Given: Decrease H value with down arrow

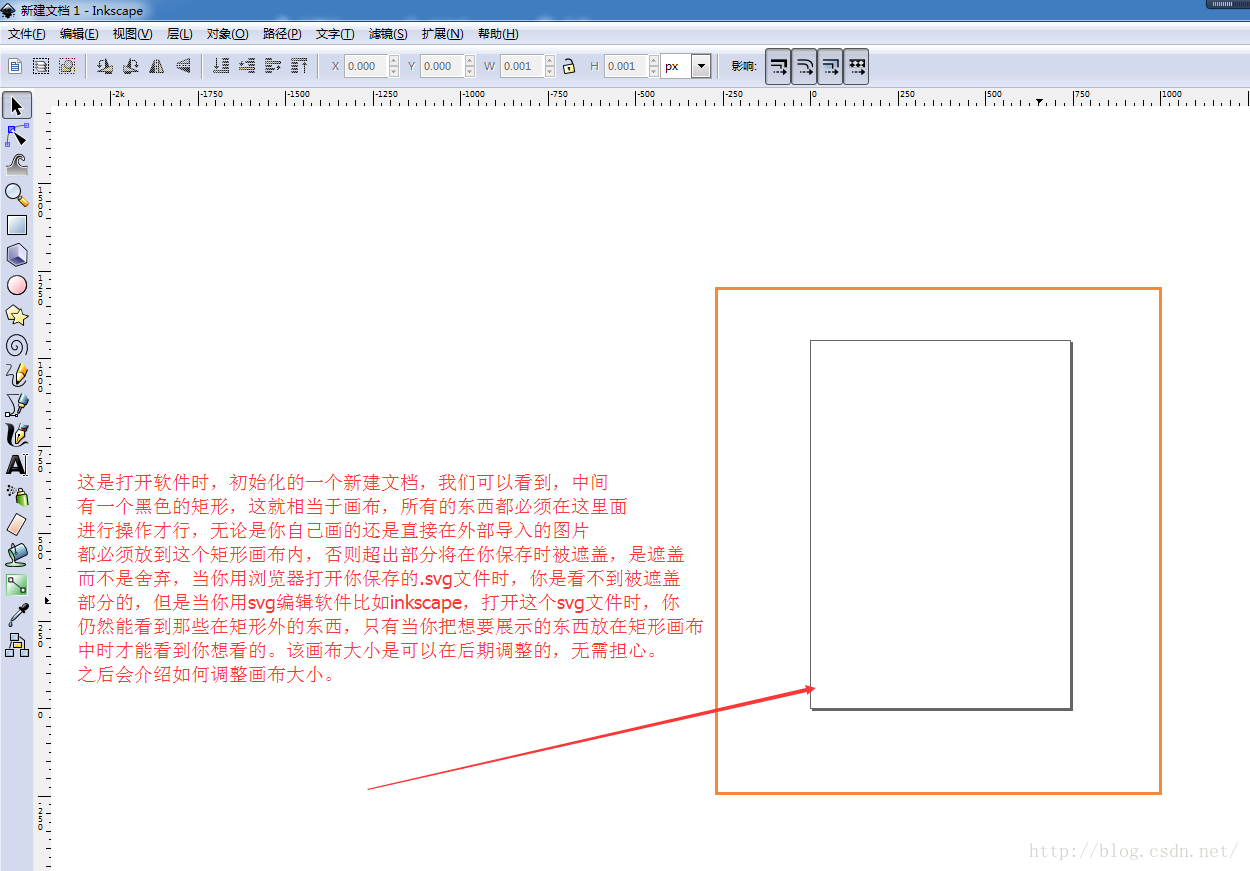Looking at the screenshot, I should [x=654, y=72].
